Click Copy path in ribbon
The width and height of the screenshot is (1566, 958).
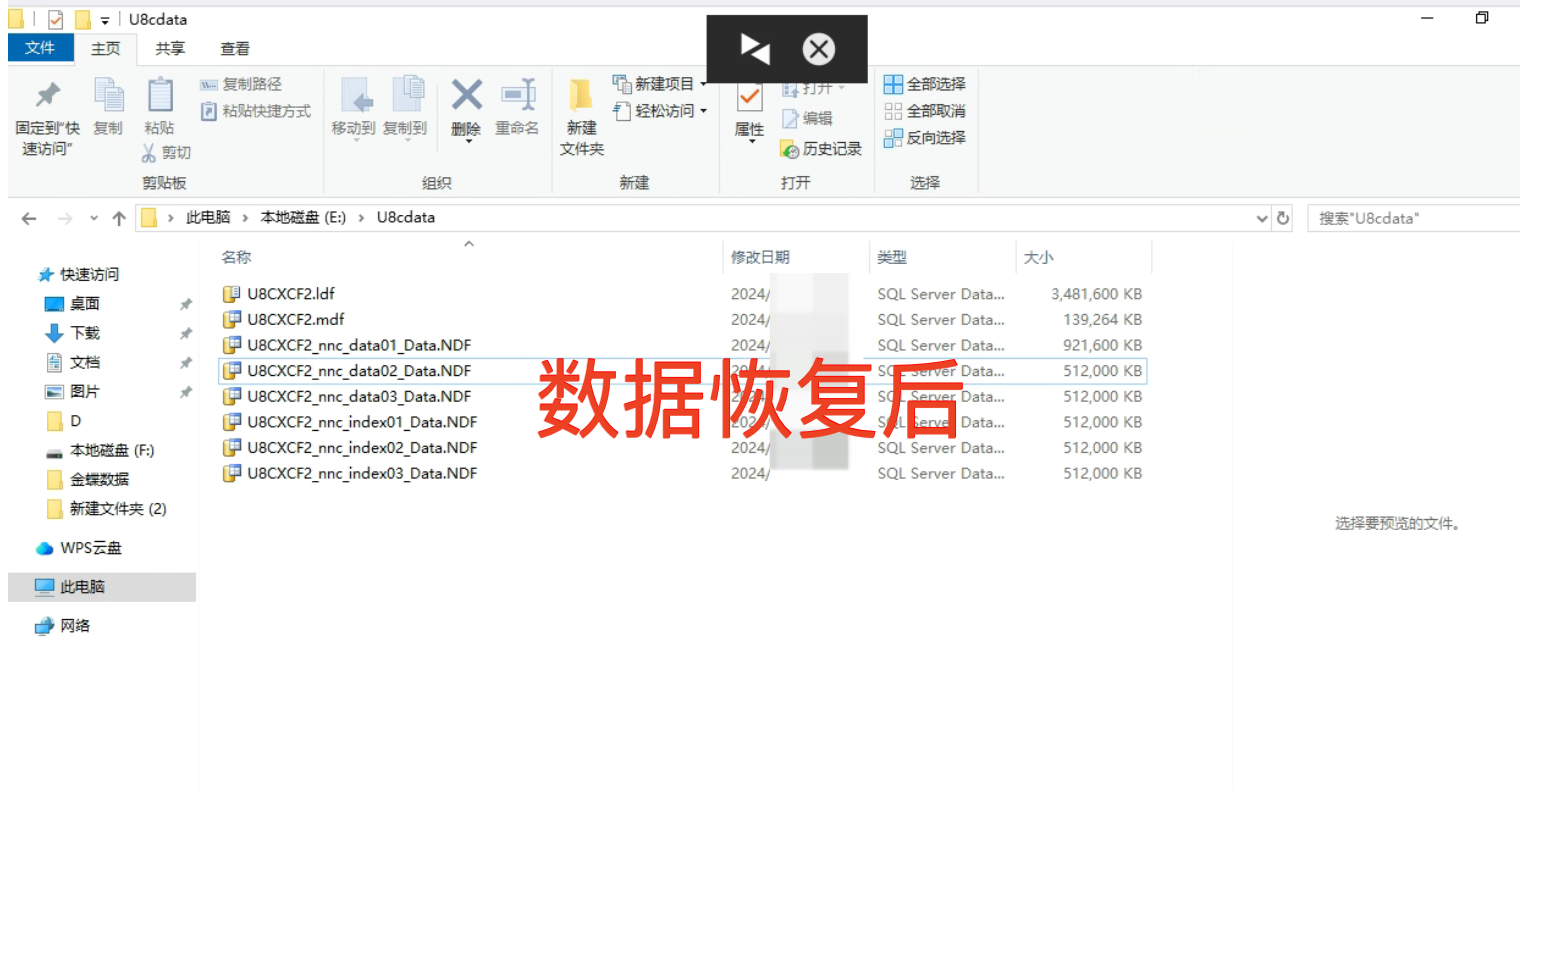point(241,84)
